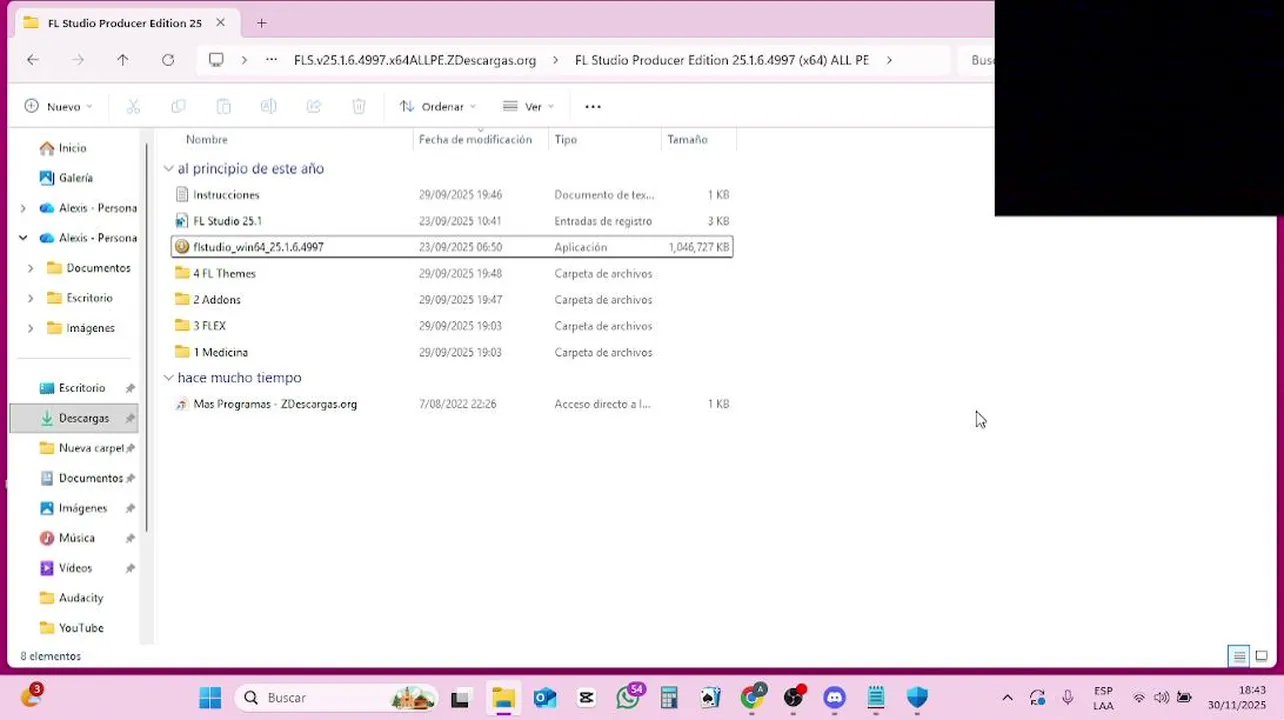Click the Paste toolbar icon
The width and height of the screenshot is (1284, 720).
224,106
